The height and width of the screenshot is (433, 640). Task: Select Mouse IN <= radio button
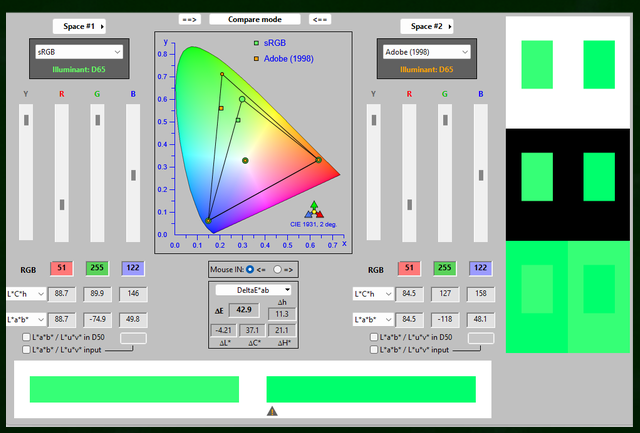click(x=250, y=269)
